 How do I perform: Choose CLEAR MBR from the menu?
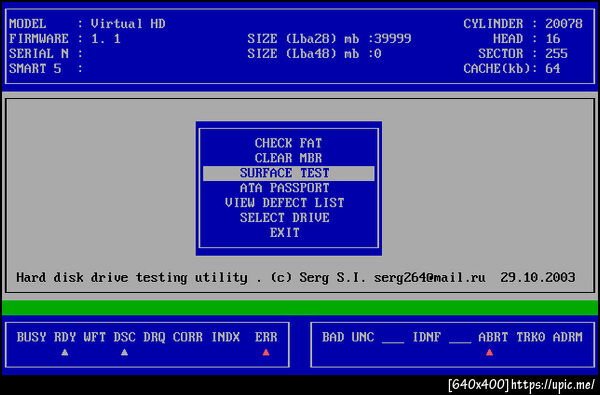pos(288,158)
